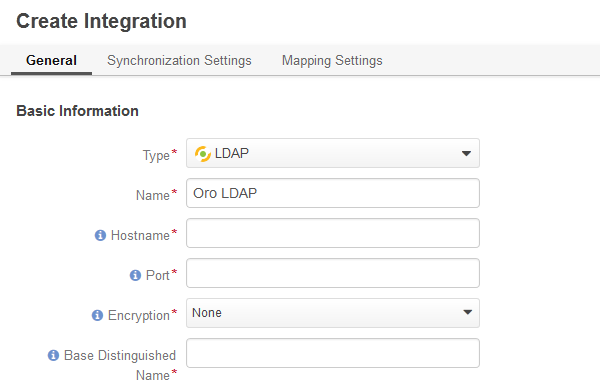Open the Encryption dropdown showing None

pyautogui.click(x=333, y=313)
